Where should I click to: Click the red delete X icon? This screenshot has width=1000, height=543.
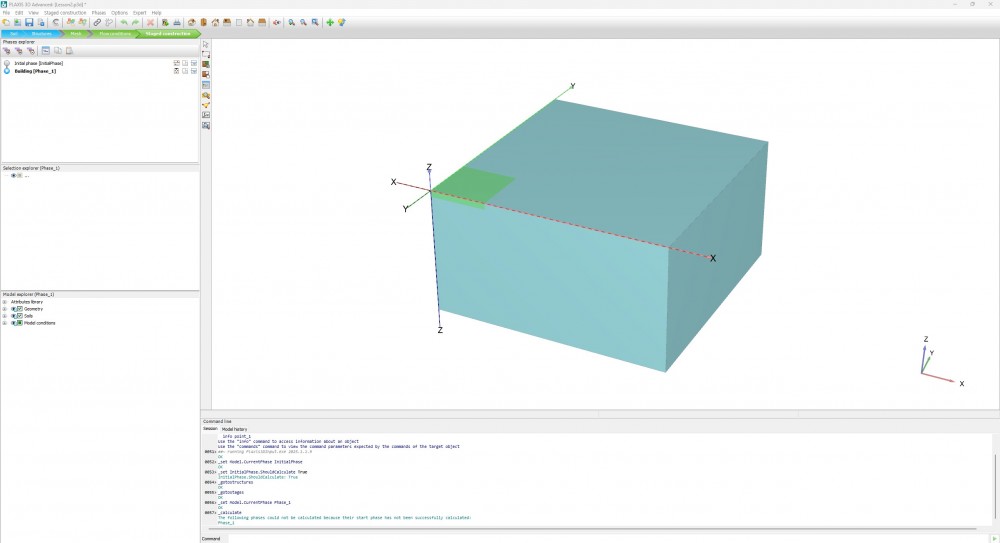click(150, 22)
